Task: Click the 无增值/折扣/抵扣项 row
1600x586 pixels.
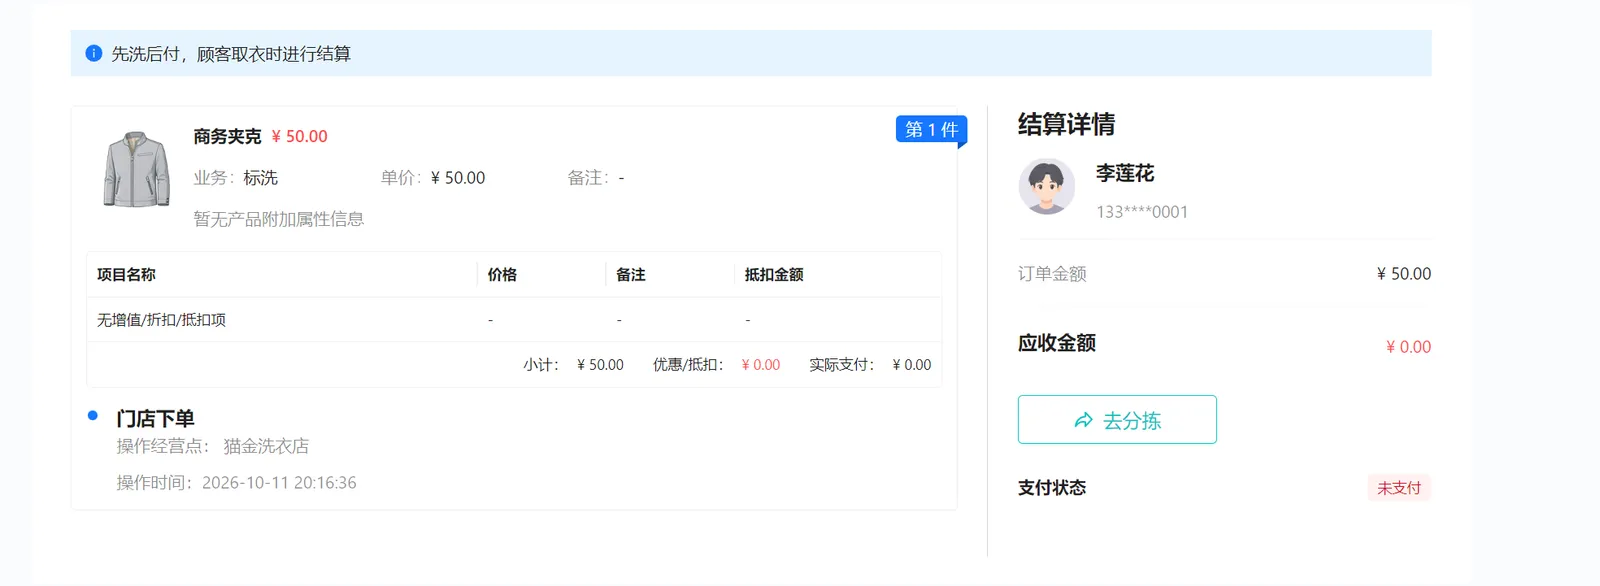Action: [x=514, y=320]
